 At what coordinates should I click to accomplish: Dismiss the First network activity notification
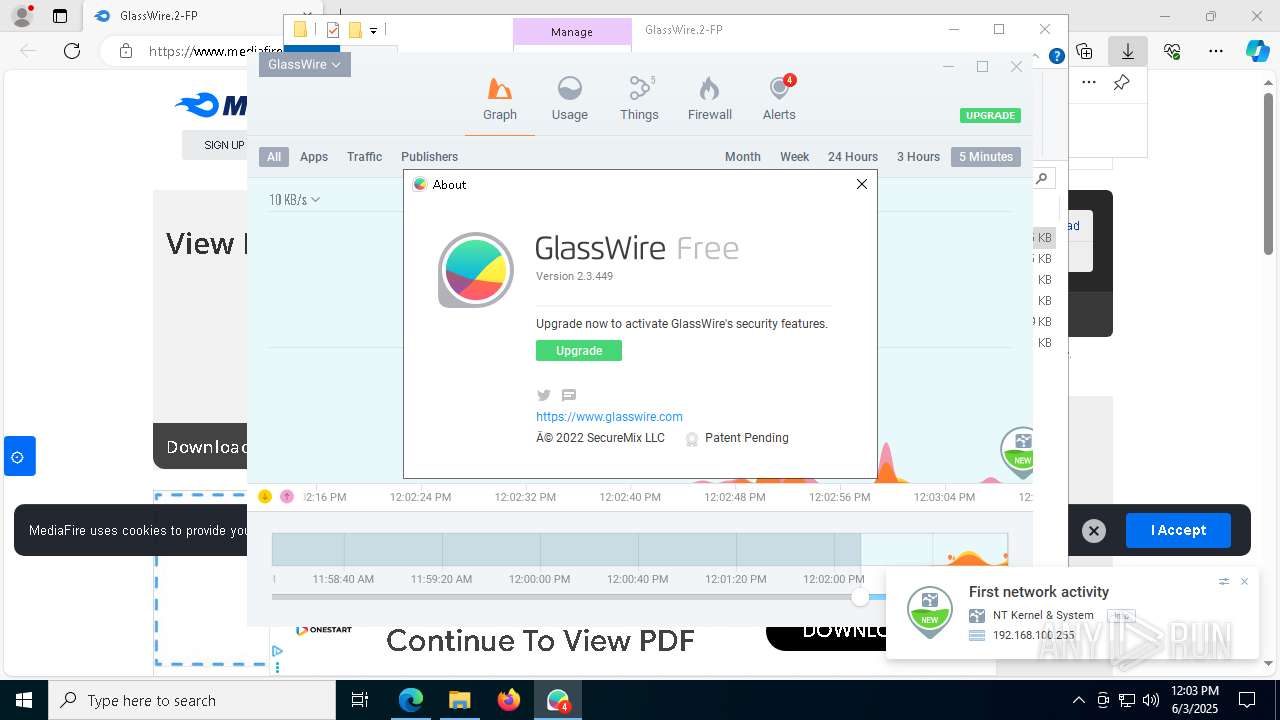point(1244,581)
